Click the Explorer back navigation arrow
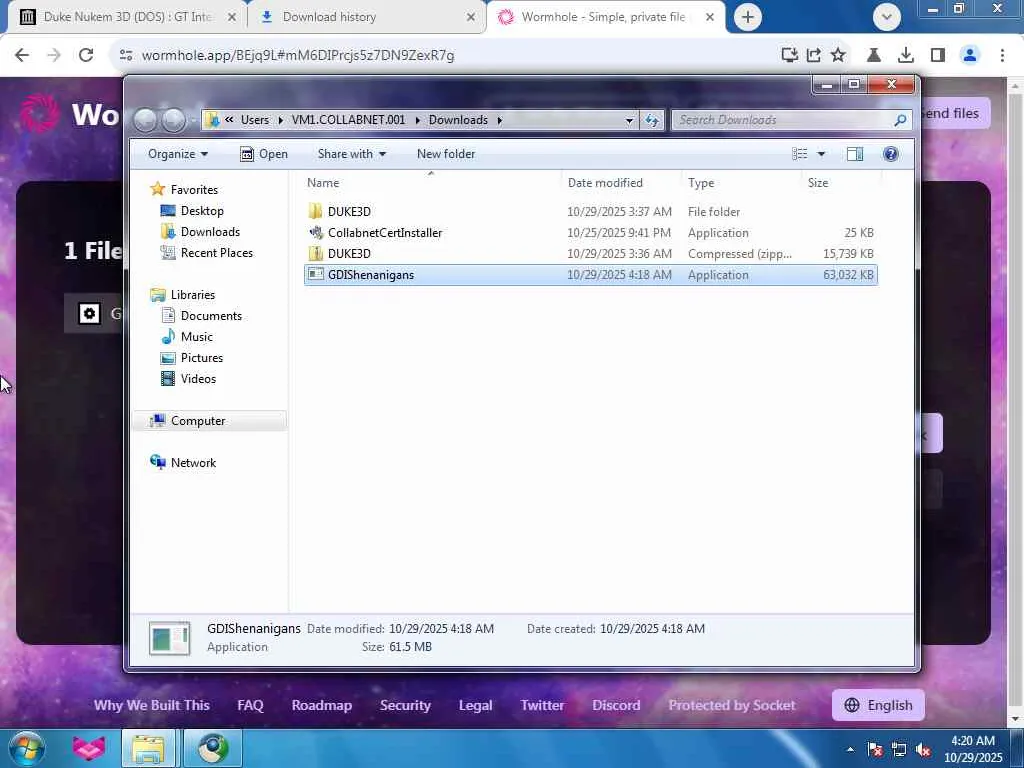Screen dimensions: 1024x768 (146, 120)
